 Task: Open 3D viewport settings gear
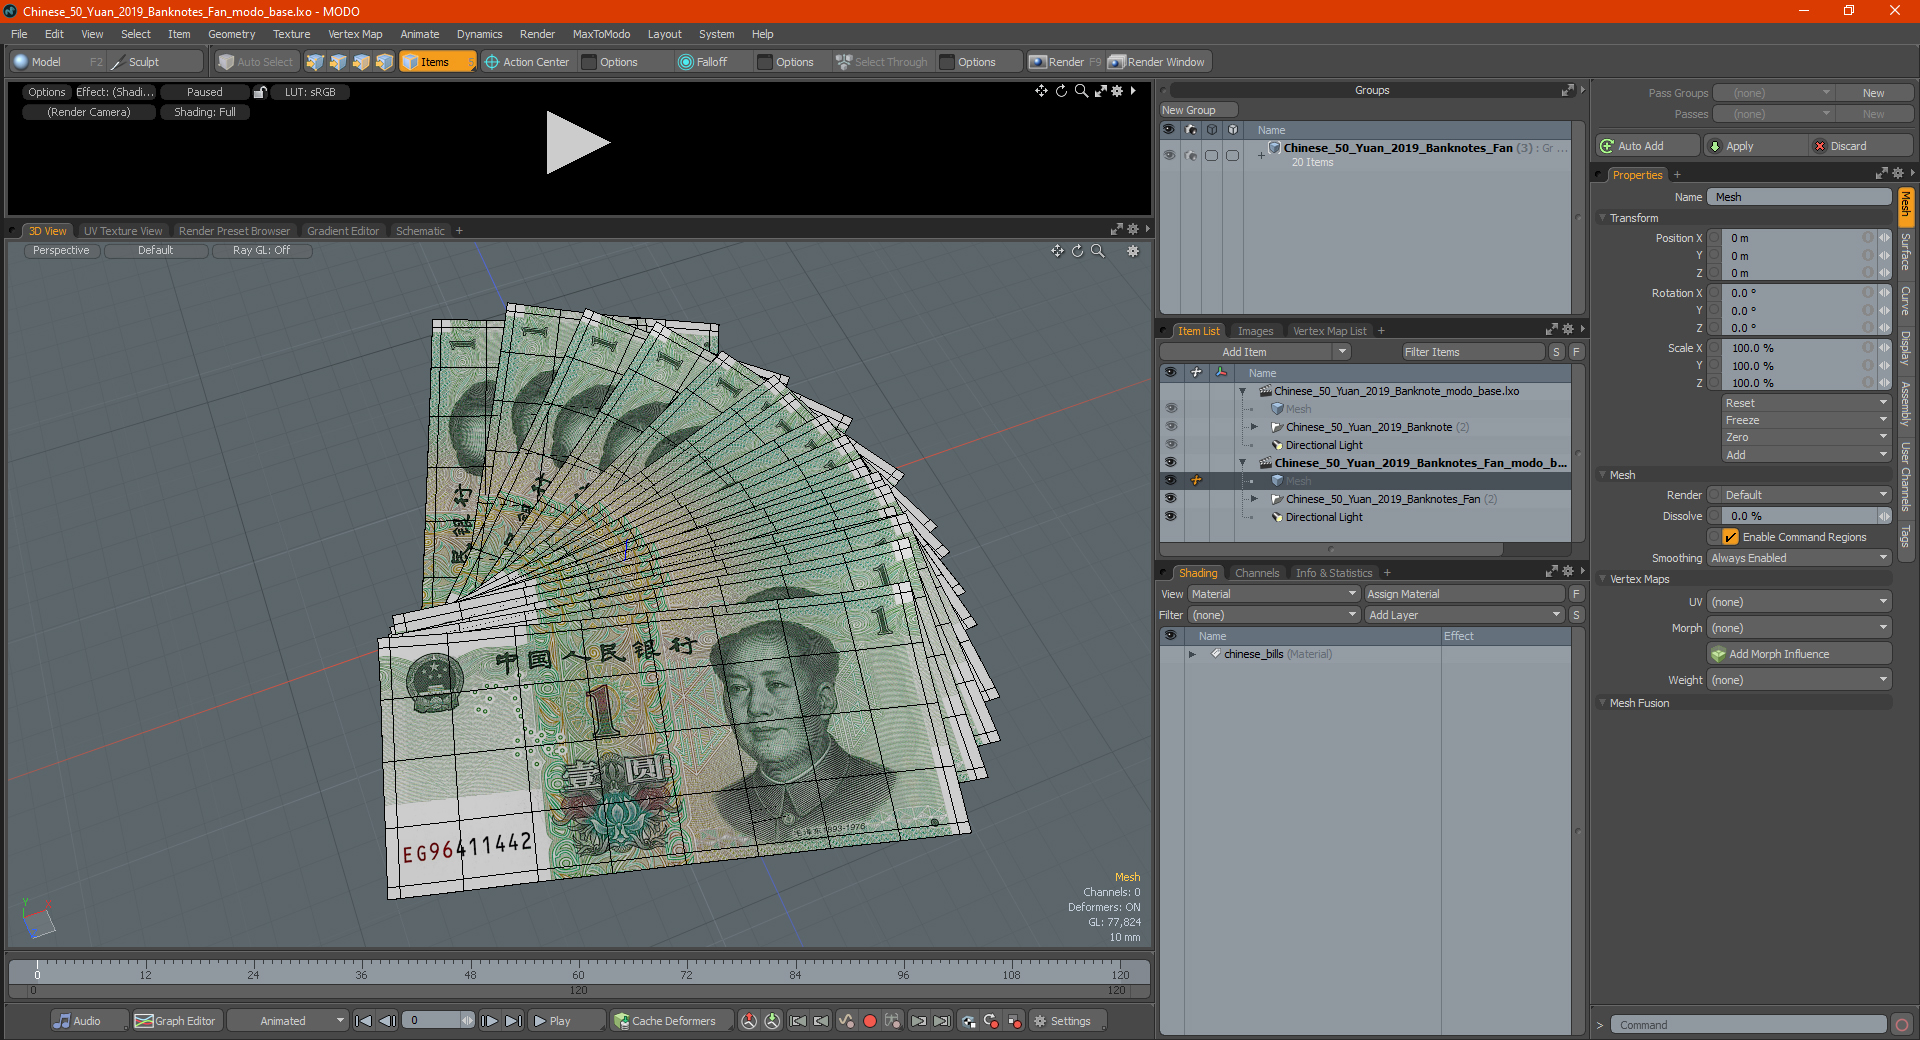click(1133, 251)
